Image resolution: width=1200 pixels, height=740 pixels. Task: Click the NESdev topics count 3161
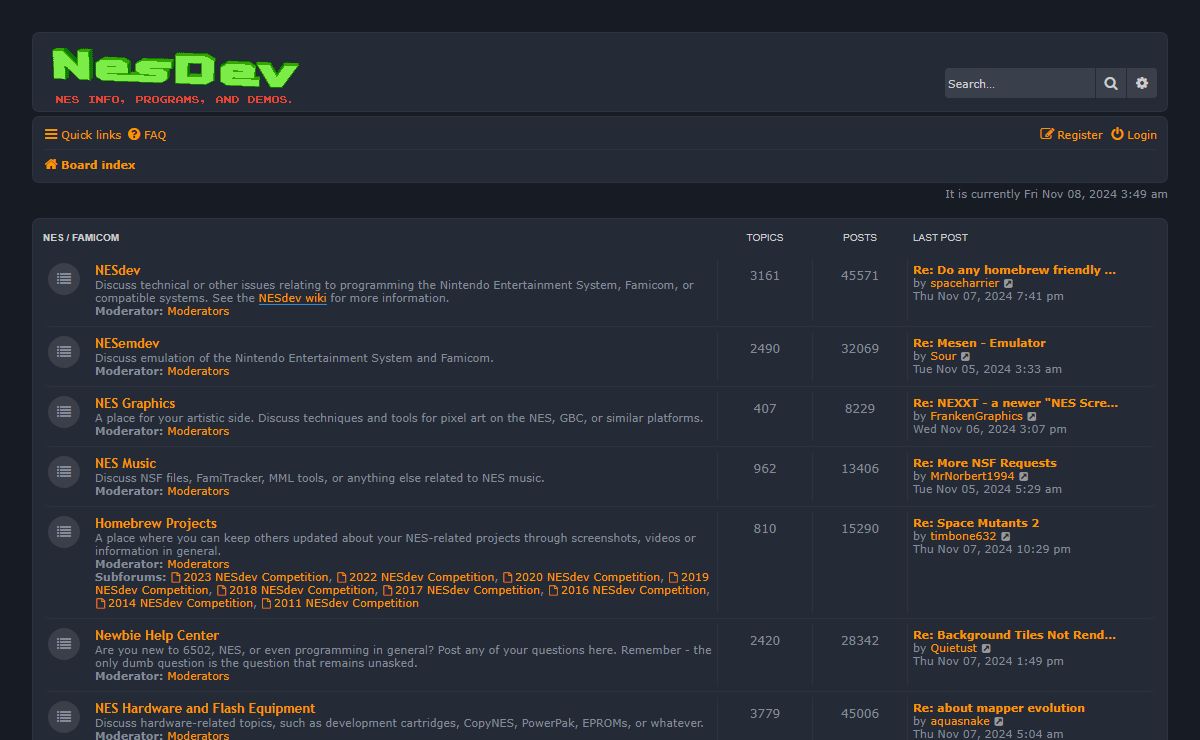coord(765,276)
